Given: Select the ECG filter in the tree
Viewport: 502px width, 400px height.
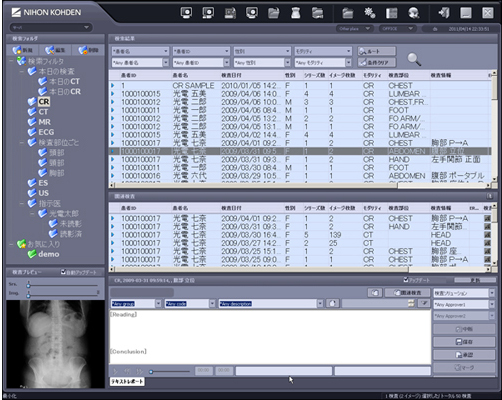Looking at the screenshot, I should pos(46,132).
